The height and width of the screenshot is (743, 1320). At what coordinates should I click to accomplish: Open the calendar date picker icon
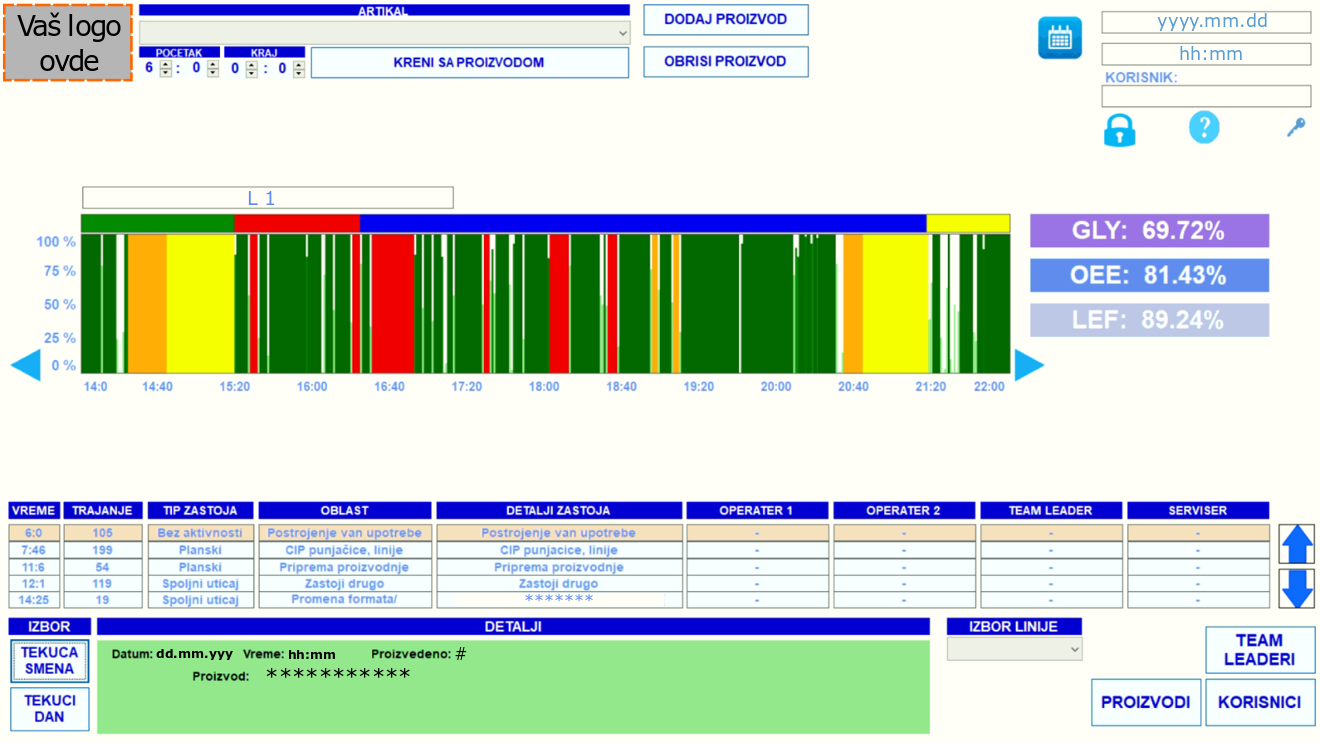[x=1059, y=38]
